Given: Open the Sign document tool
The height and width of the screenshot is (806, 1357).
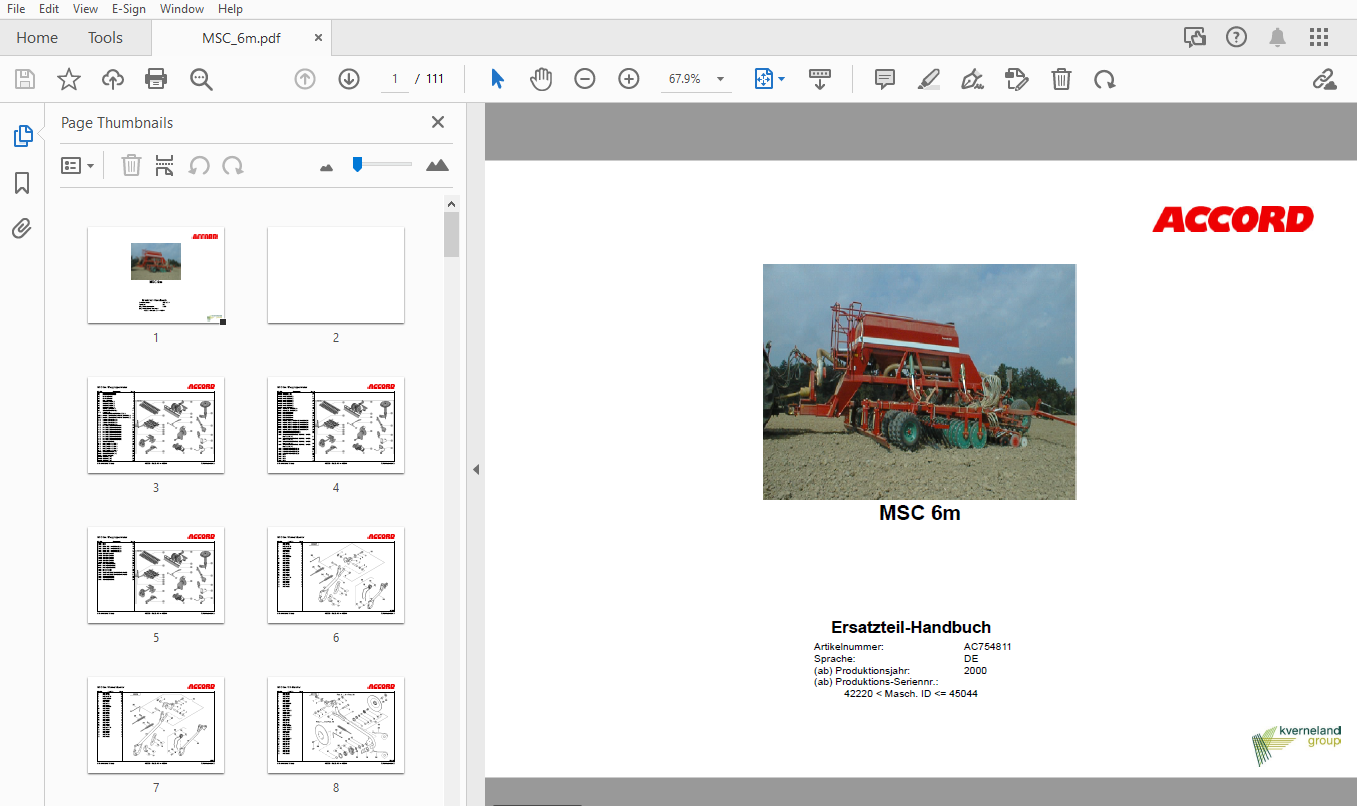Looking at the screenshot, I should (972, 79).
